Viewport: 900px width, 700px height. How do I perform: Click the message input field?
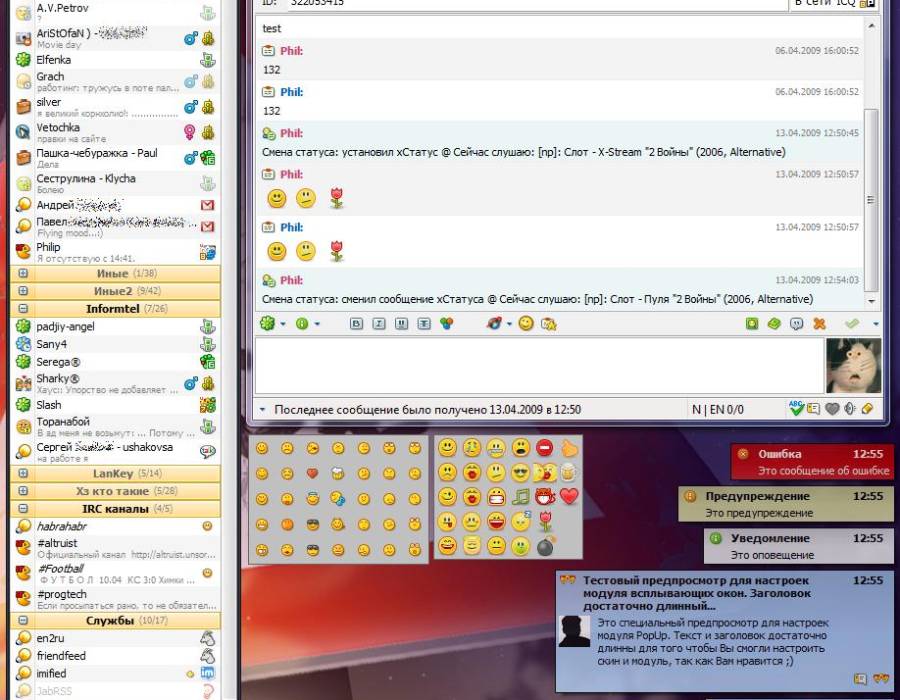point(540,365)
